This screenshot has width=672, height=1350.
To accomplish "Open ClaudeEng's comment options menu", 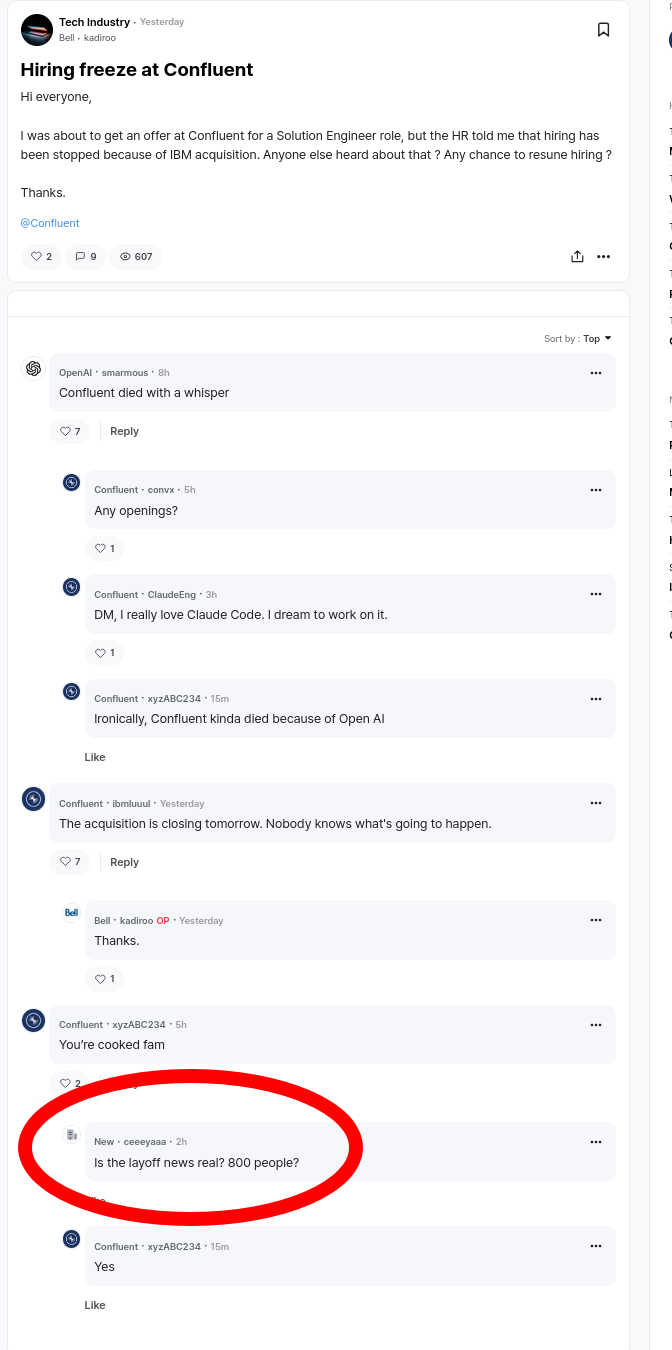I will (596, 593).
